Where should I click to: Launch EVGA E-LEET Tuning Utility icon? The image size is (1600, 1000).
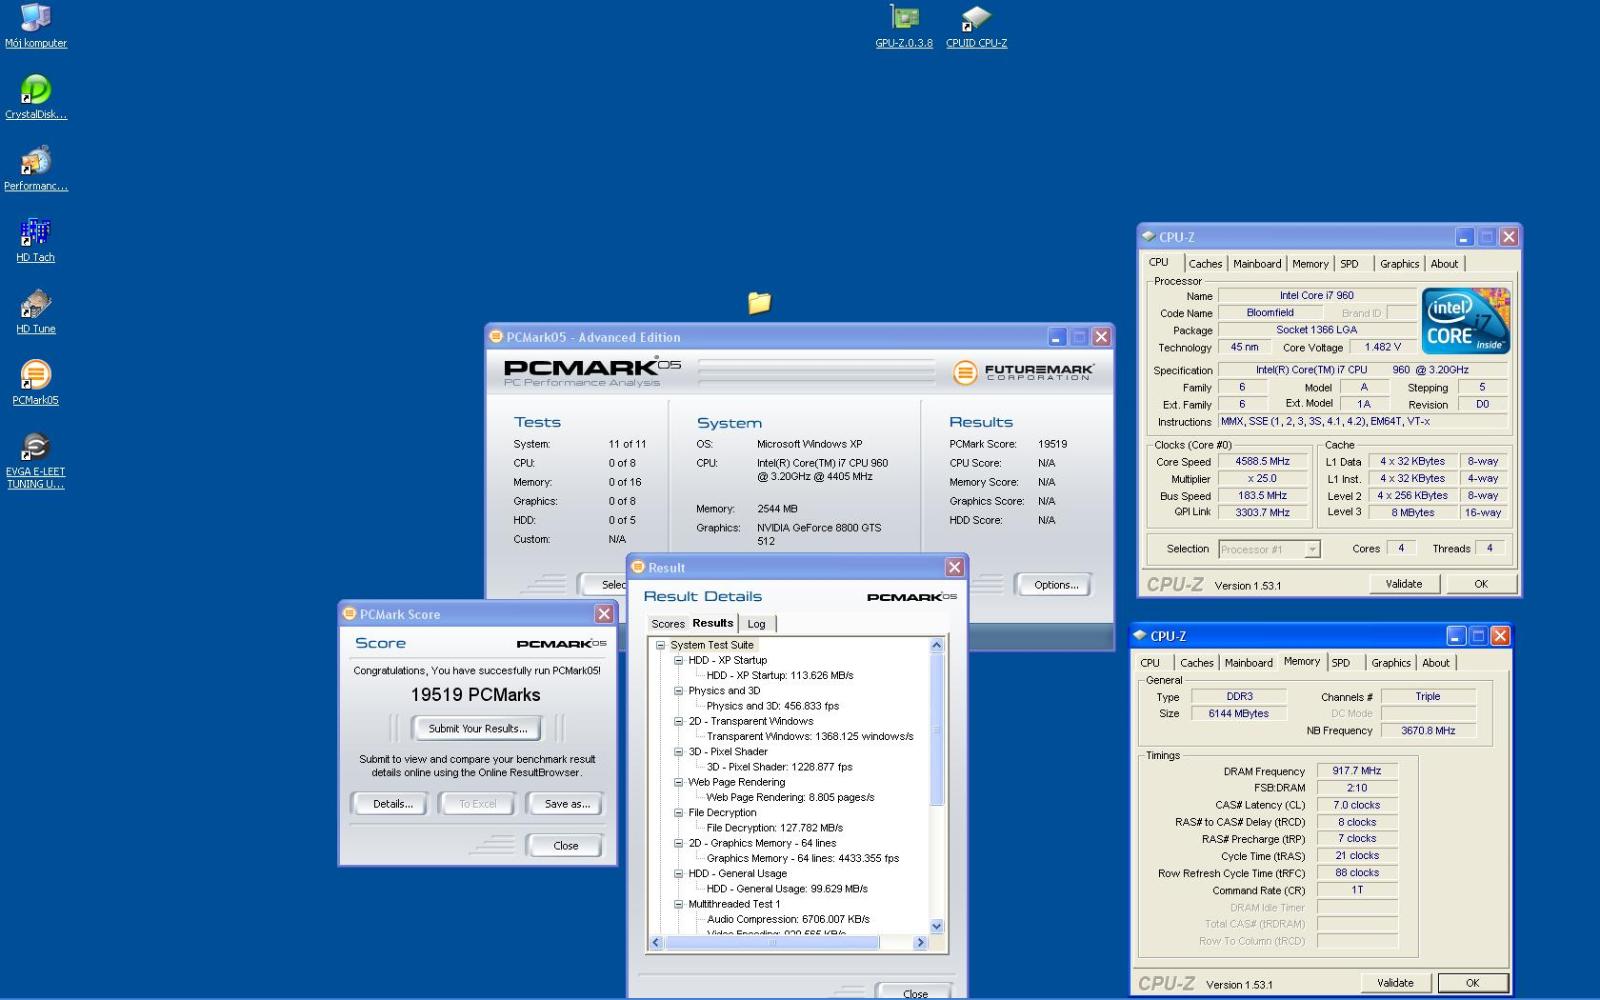point(36,460)
